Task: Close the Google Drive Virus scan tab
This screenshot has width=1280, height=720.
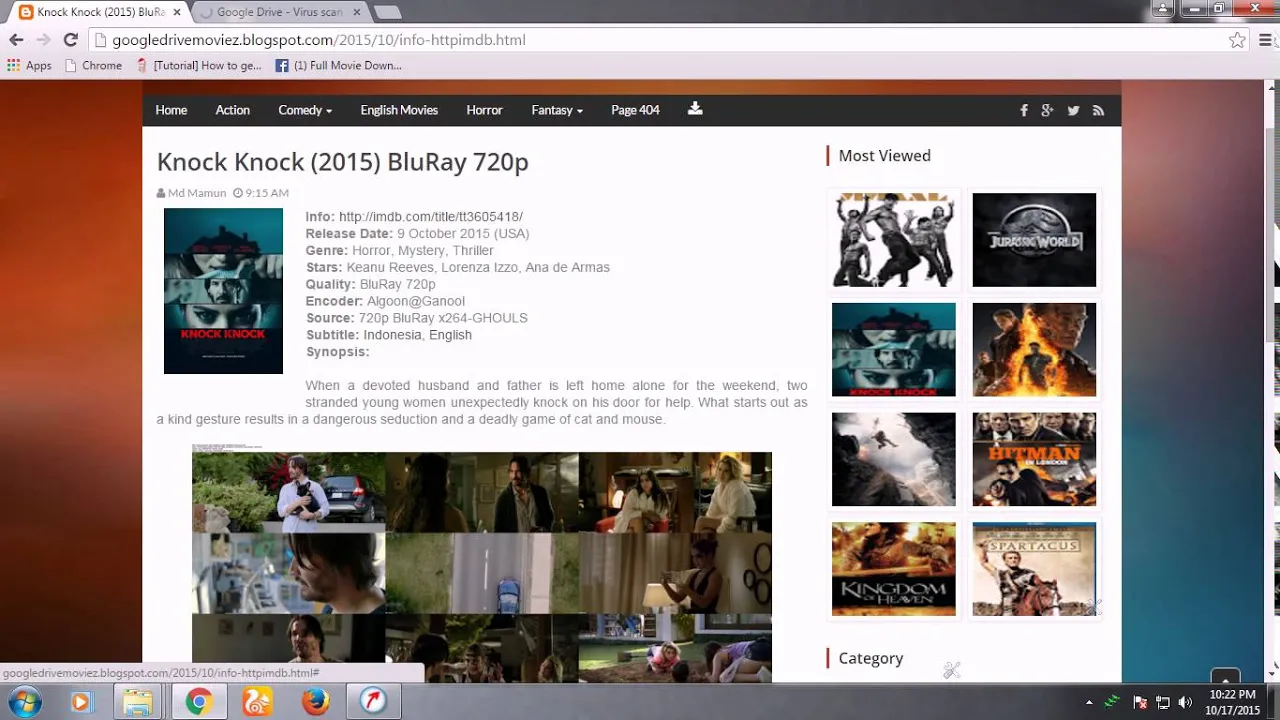Action: coord(356,12)
